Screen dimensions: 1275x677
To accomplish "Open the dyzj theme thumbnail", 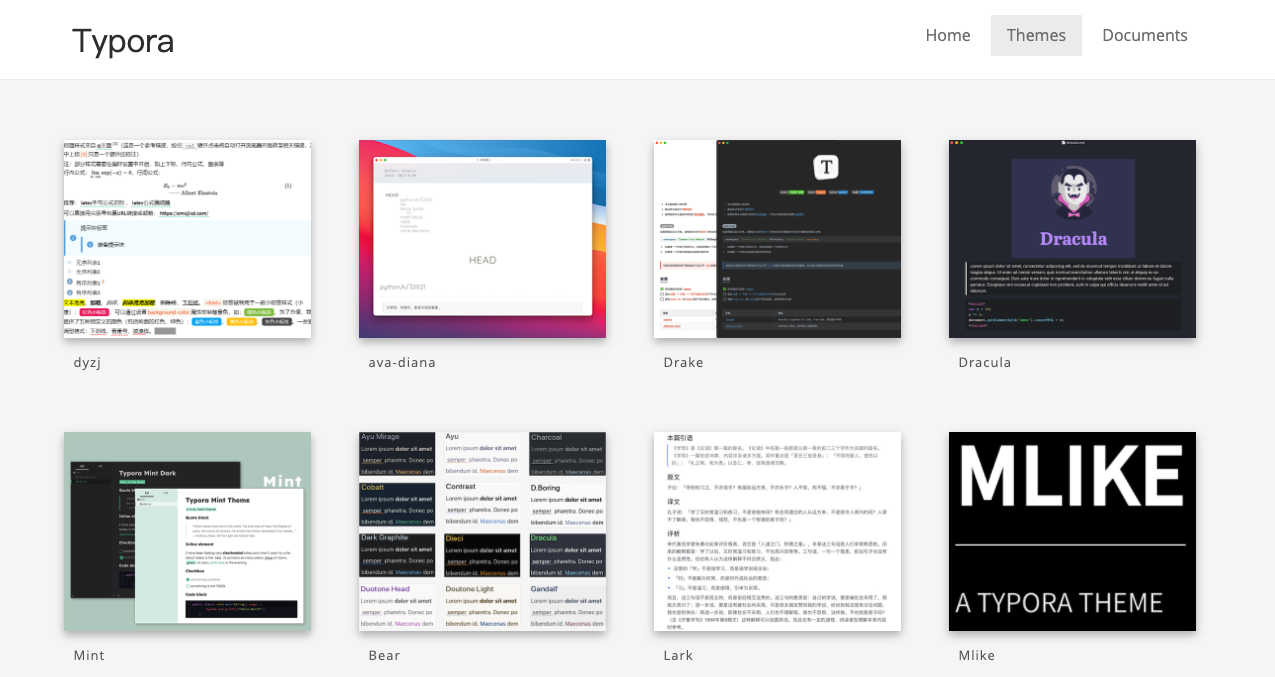I will coord(187,239).
